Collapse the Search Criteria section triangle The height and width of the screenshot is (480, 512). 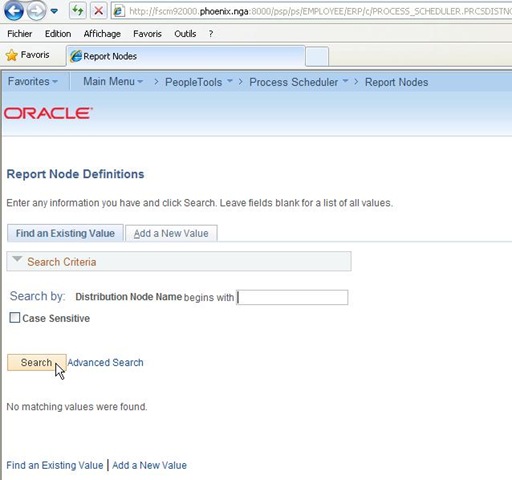17,259
